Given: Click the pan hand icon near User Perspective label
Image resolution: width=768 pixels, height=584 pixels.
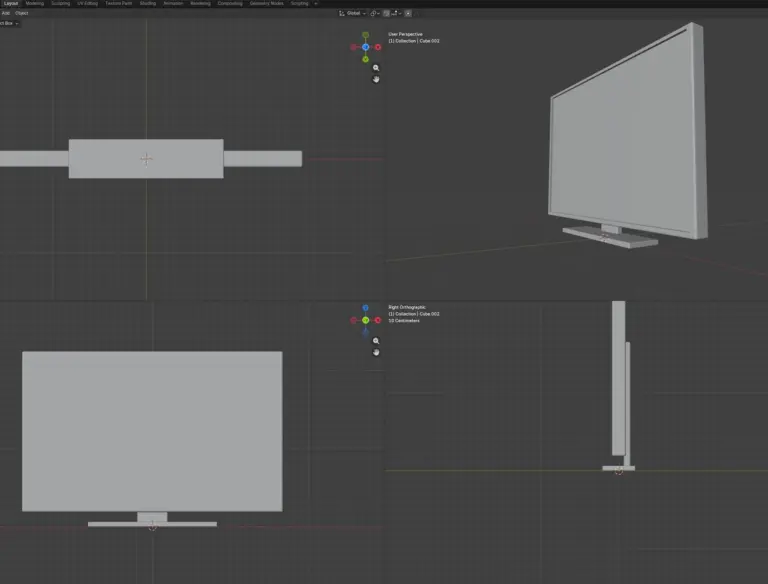Looking at the screenshot, I should click(376, 79).
